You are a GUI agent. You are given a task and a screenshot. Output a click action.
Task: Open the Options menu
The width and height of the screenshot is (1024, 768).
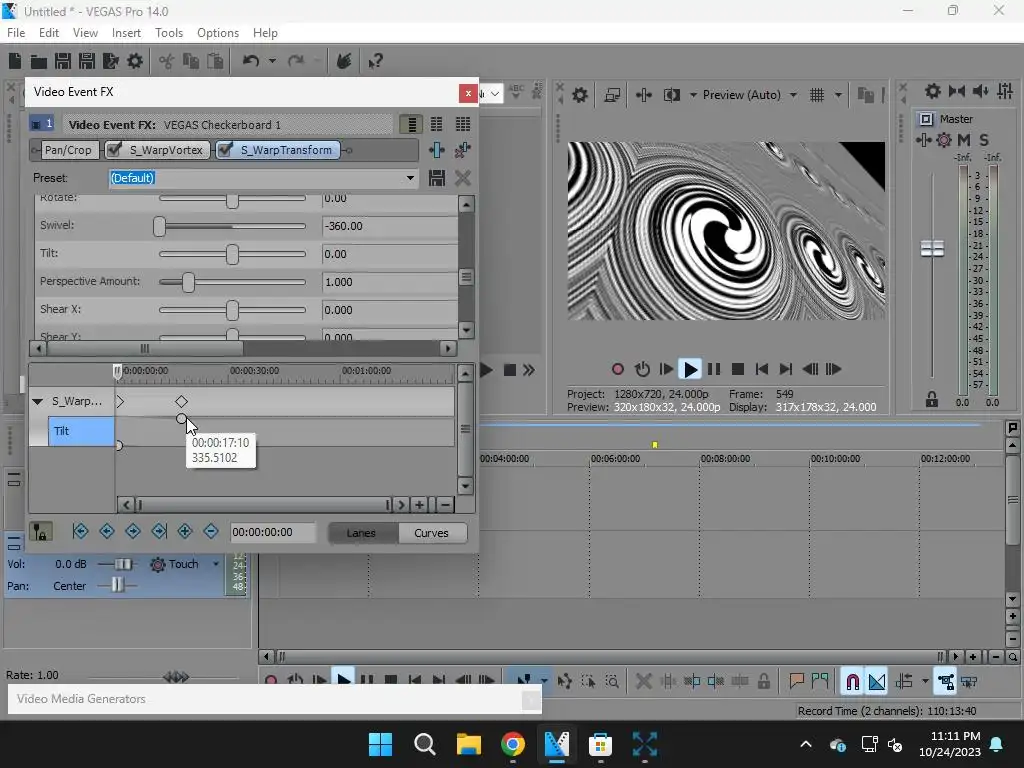point(218,33)
